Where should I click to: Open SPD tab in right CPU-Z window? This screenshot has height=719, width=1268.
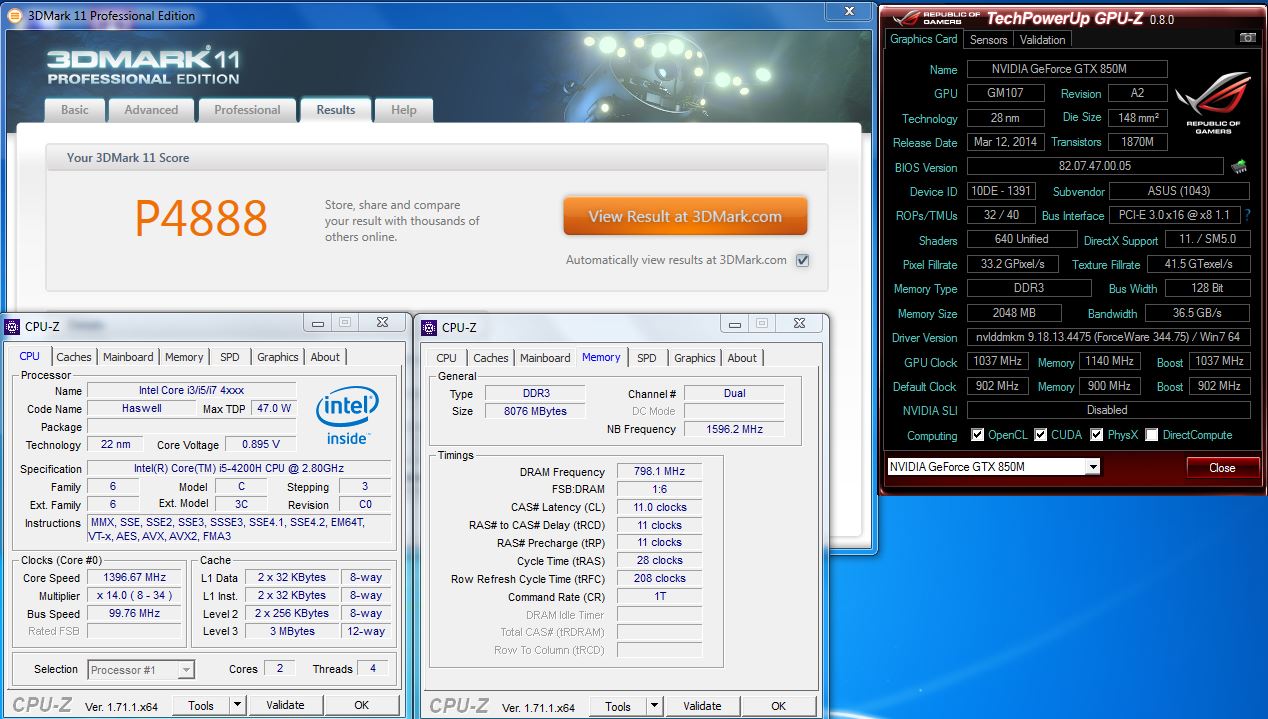(647, 358)
